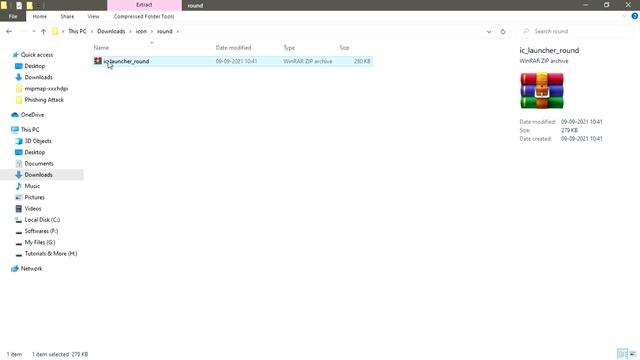Click the WinRAR ZIP archive type cell
Viewport: 640px width, 360px height.
point(308,61)
